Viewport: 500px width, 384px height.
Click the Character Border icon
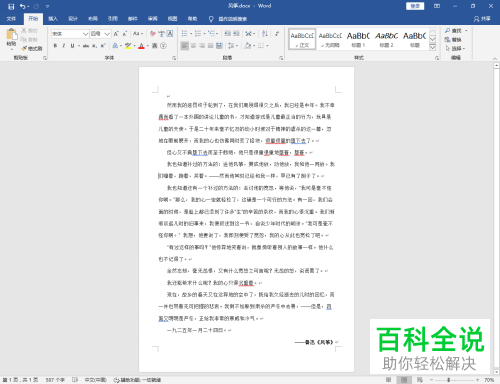pos(170,34)
